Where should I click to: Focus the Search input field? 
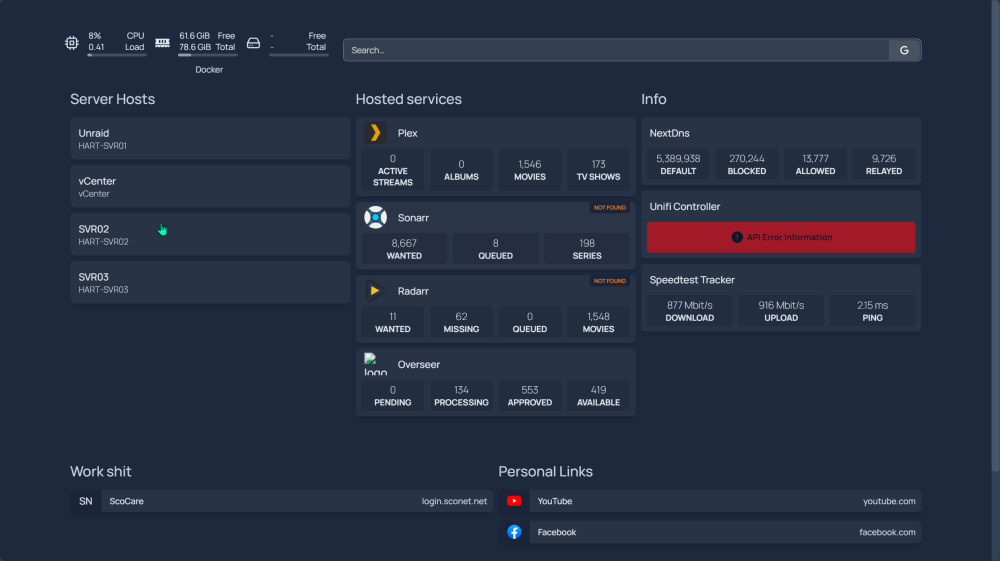pyautogui.click(x=616, y=50)
